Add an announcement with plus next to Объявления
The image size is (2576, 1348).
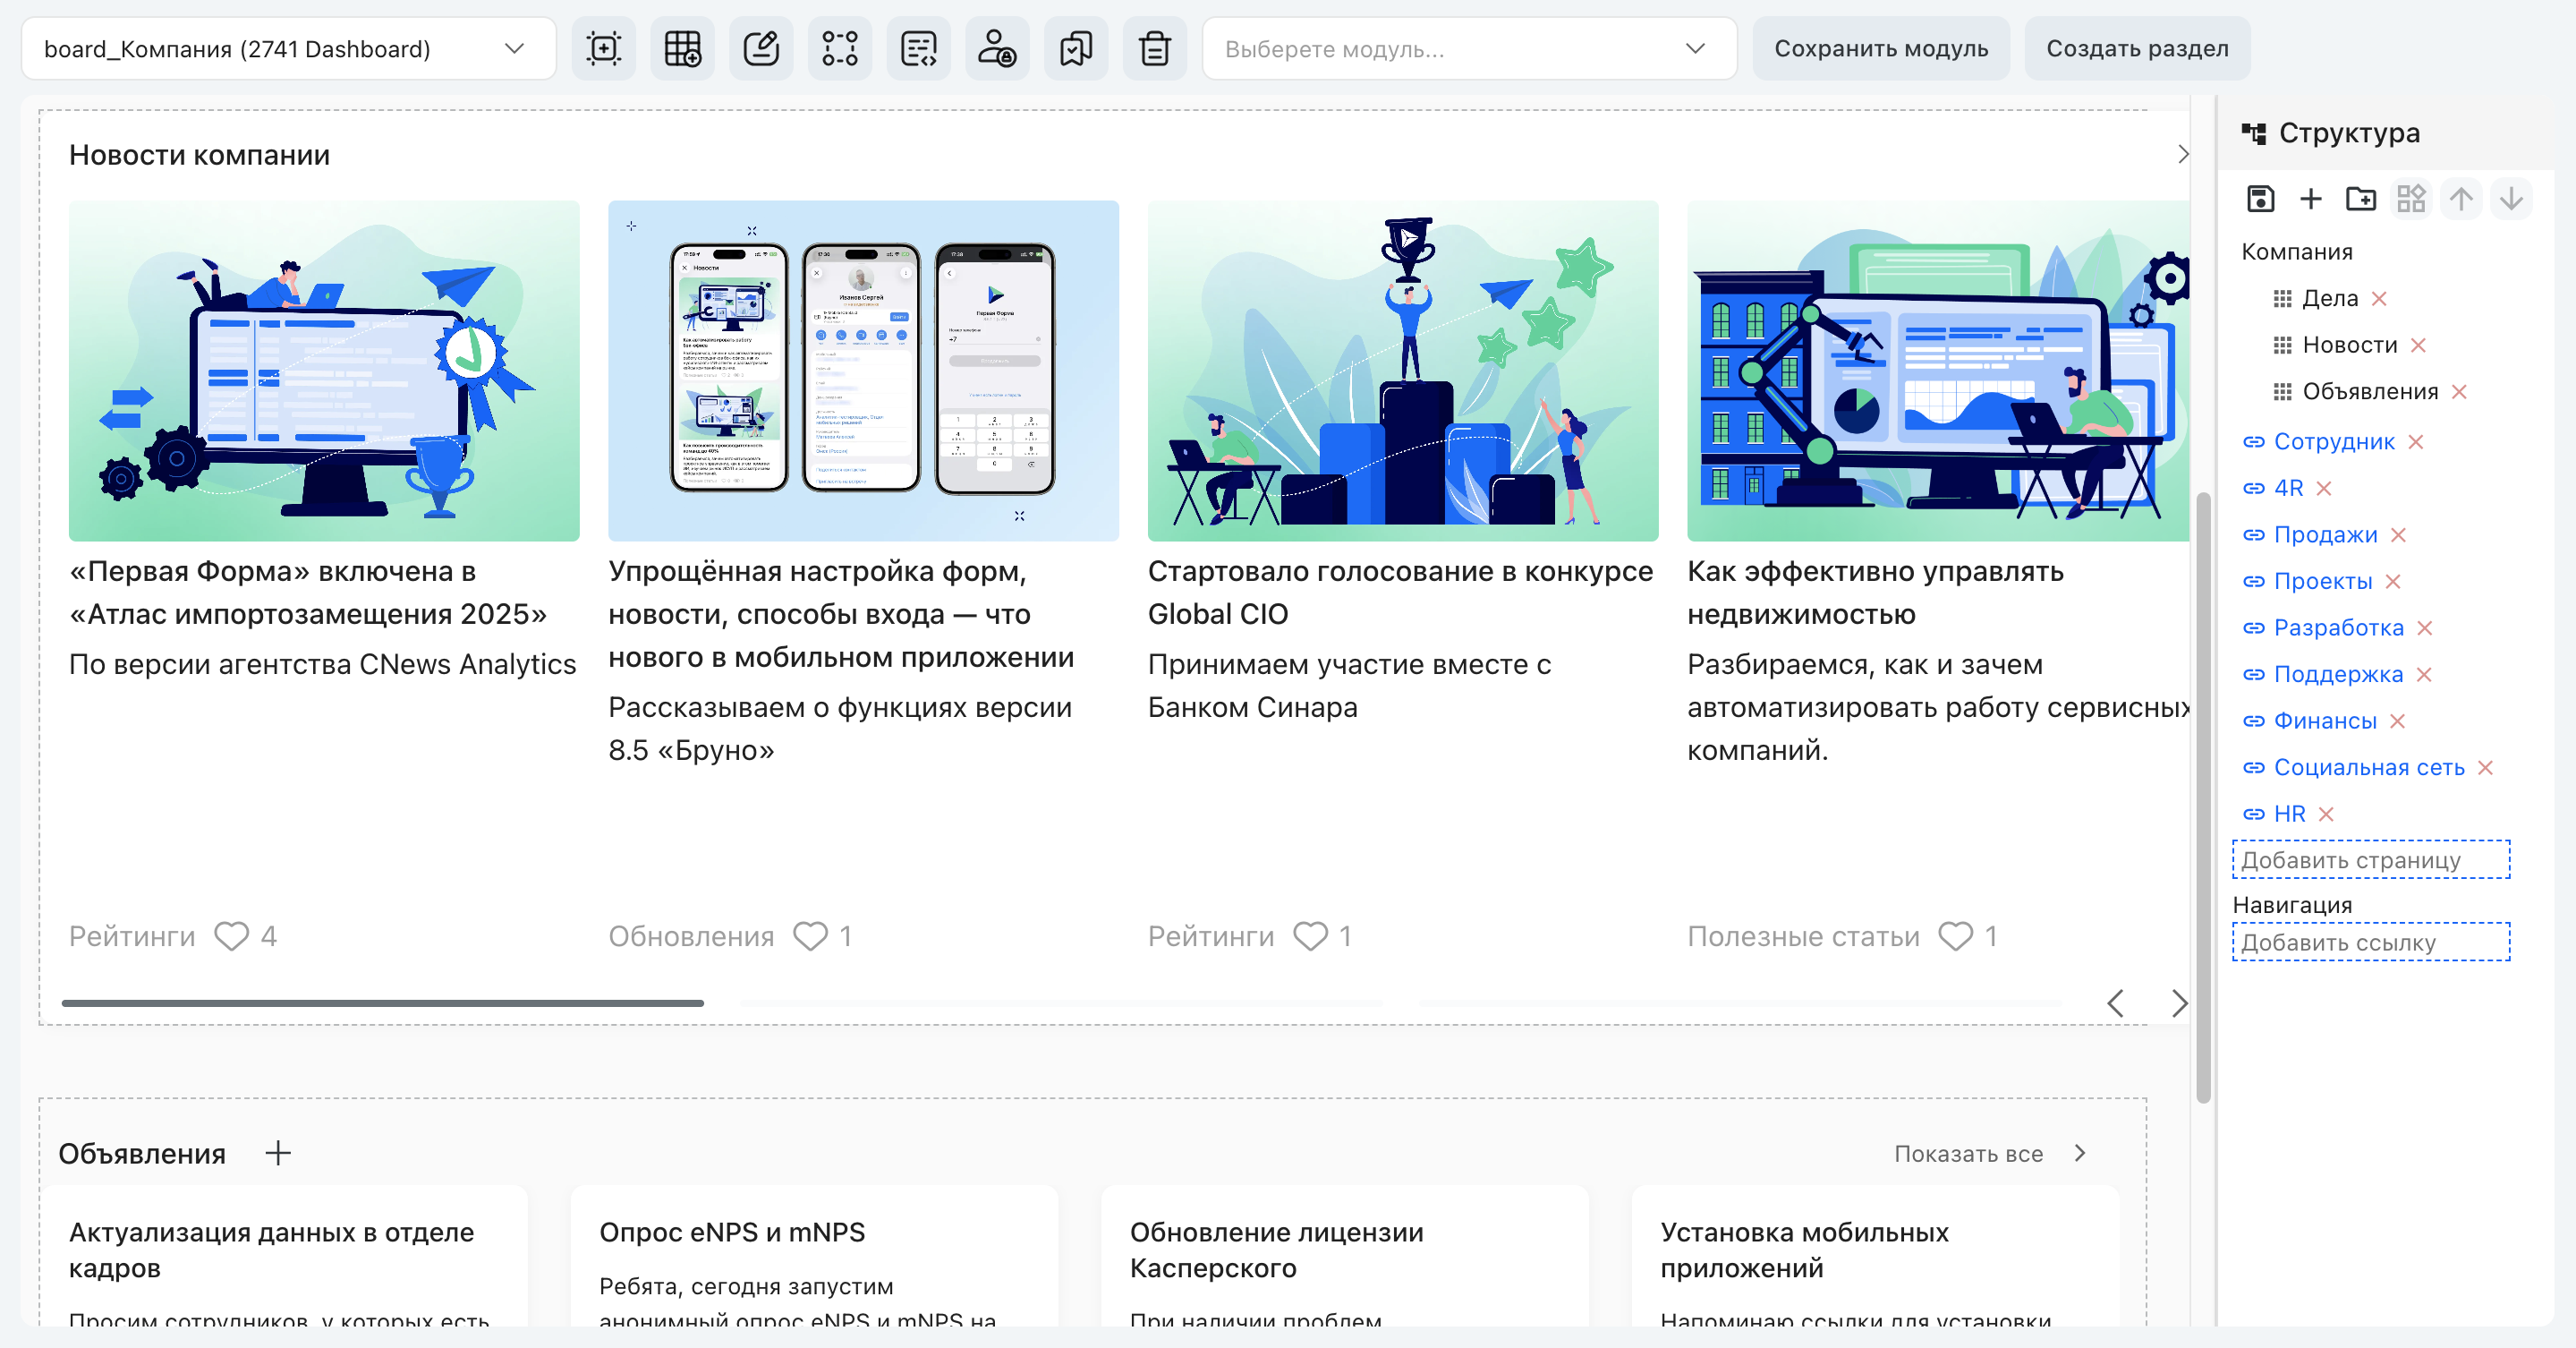tap(278, 1153)
